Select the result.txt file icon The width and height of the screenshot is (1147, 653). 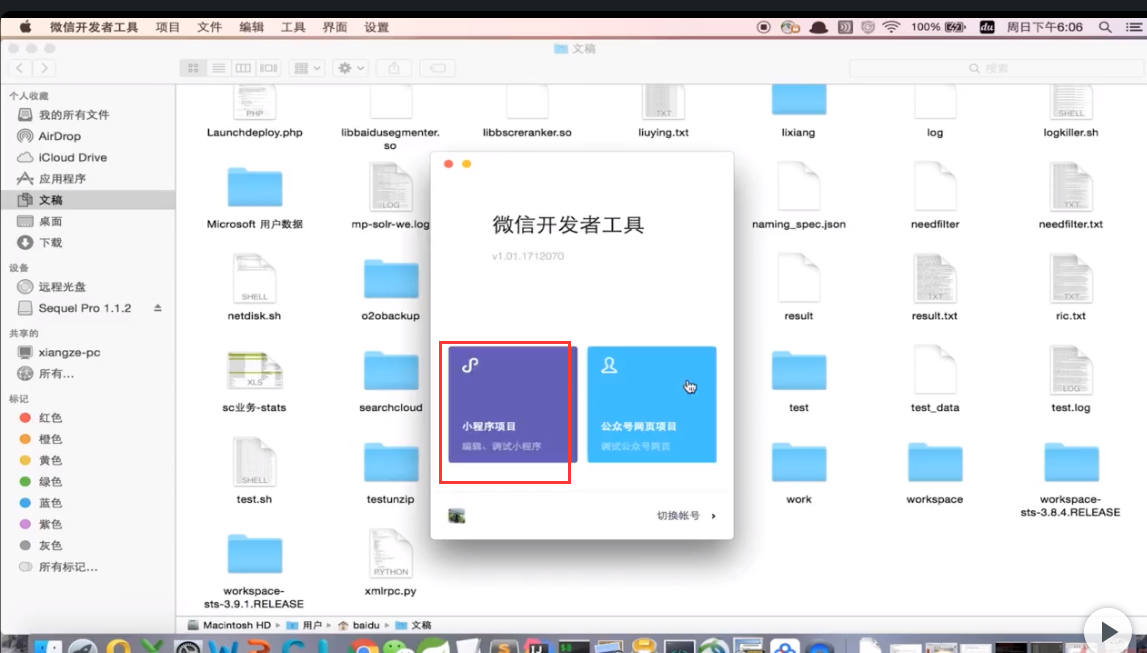point(935,278)
